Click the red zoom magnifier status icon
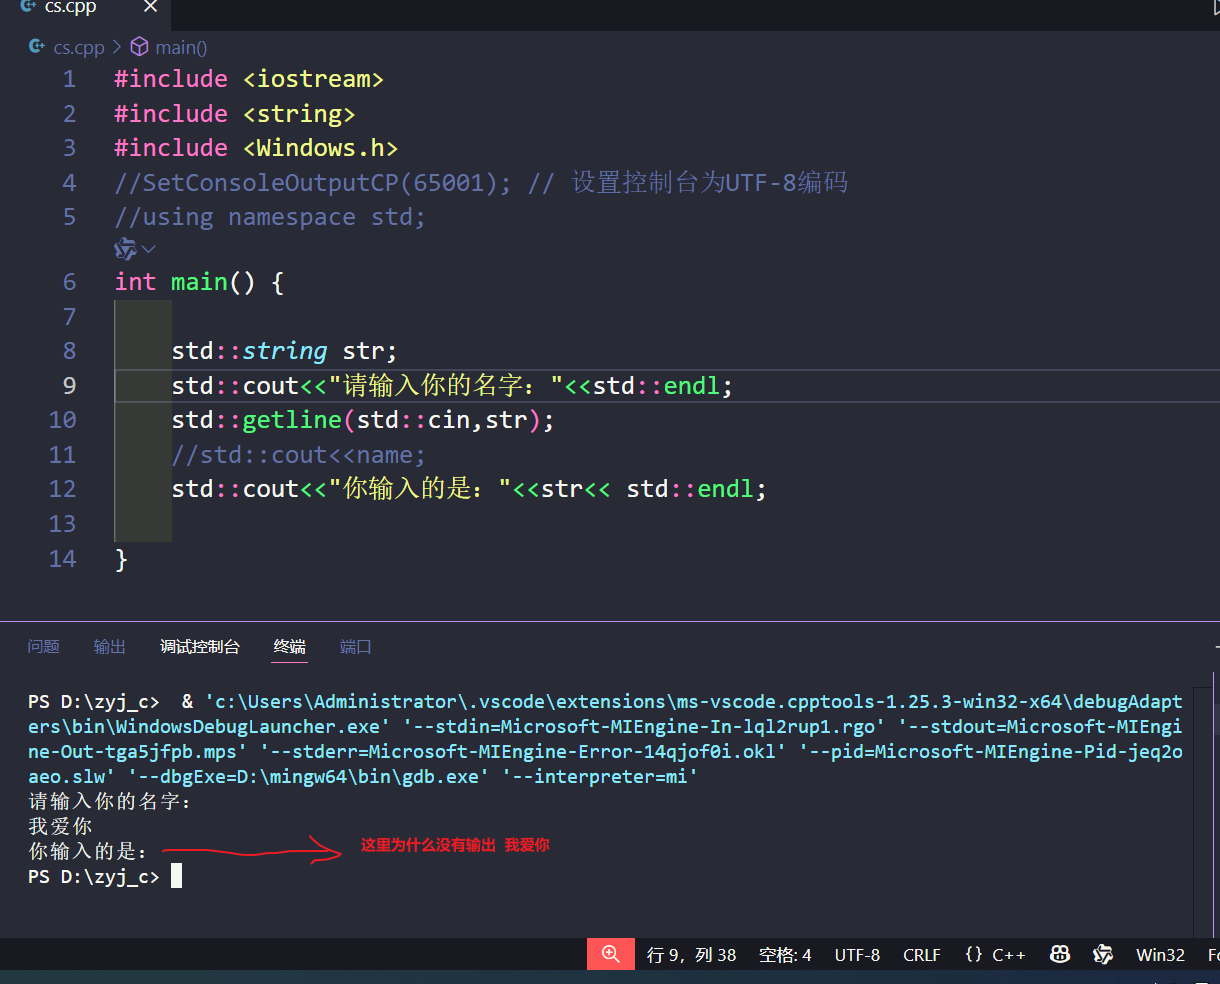The image size is (1220, 984). 611,954
